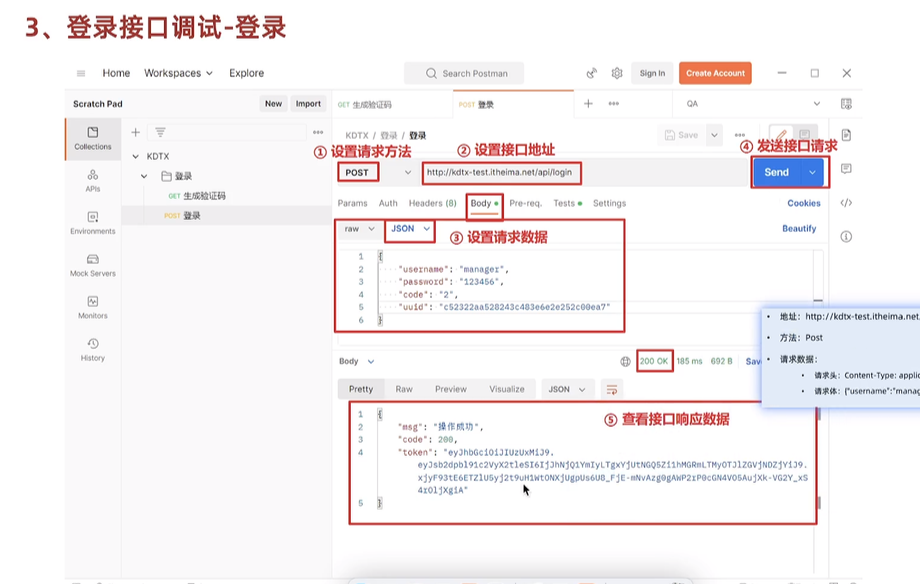The height and width of the screenshot is (584, 920).
Task: Open the JSON body format dropdown
Action: [x=410, y=229]
